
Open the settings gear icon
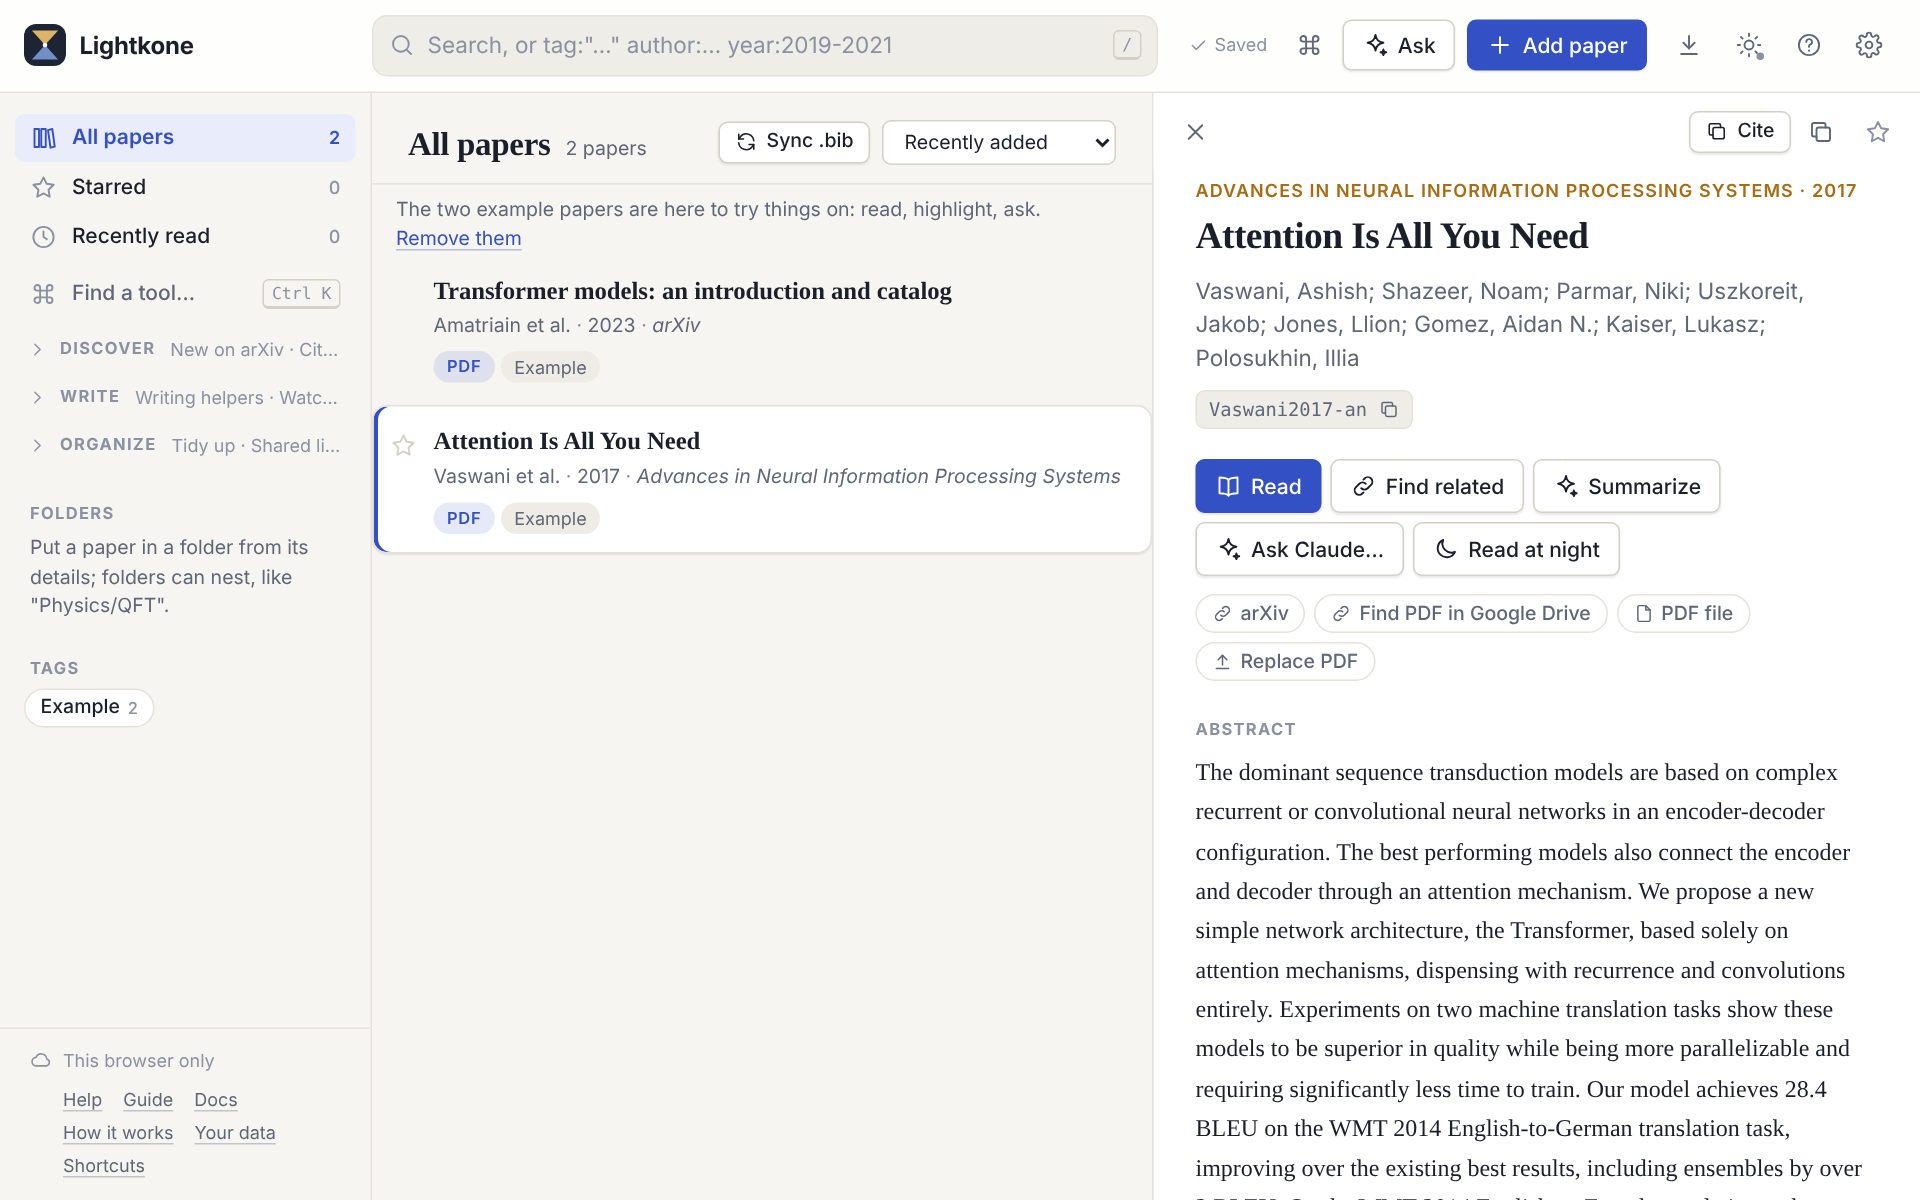pos(1868,45)
